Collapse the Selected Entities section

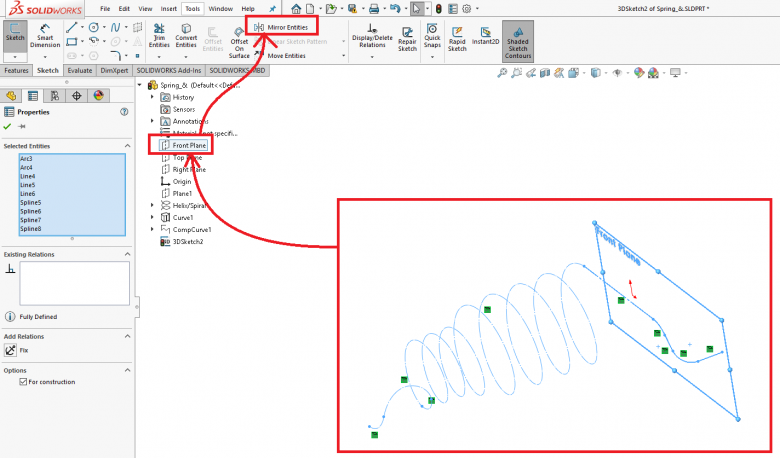[x=127, y=146]
